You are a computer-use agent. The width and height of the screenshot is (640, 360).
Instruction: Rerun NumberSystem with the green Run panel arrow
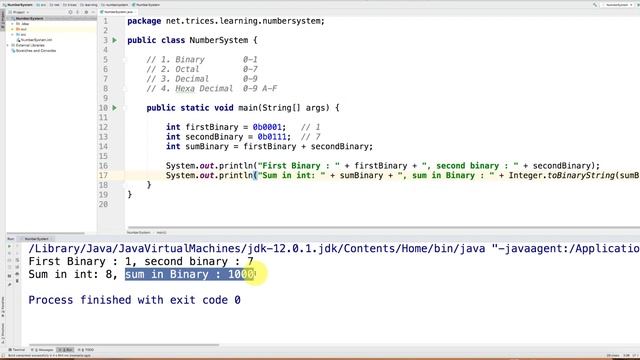[9, 246]
